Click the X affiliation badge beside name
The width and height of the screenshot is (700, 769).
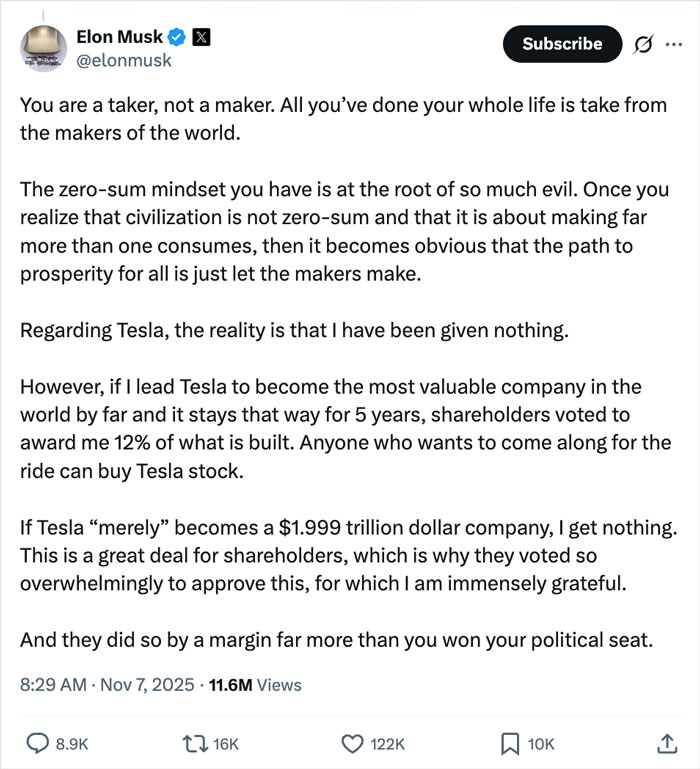coord(200,38)
